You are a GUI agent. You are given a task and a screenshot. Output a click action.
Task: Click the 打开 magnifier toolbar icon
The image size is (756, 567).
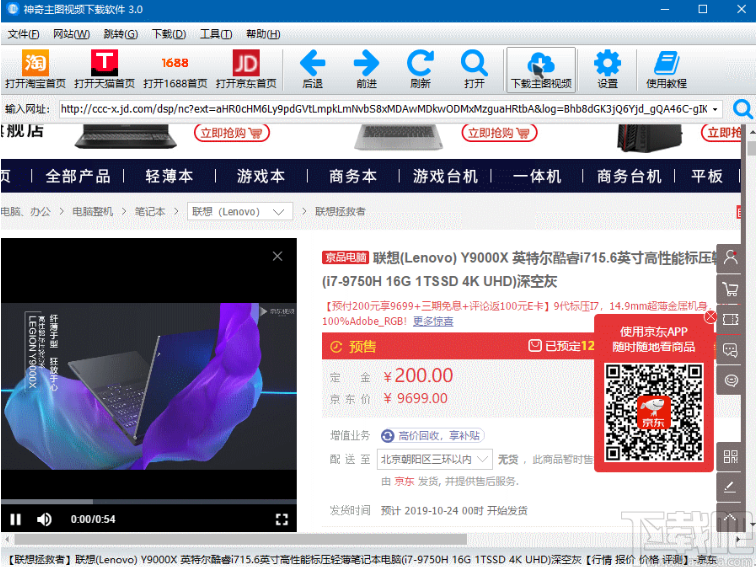coord(474,69)
